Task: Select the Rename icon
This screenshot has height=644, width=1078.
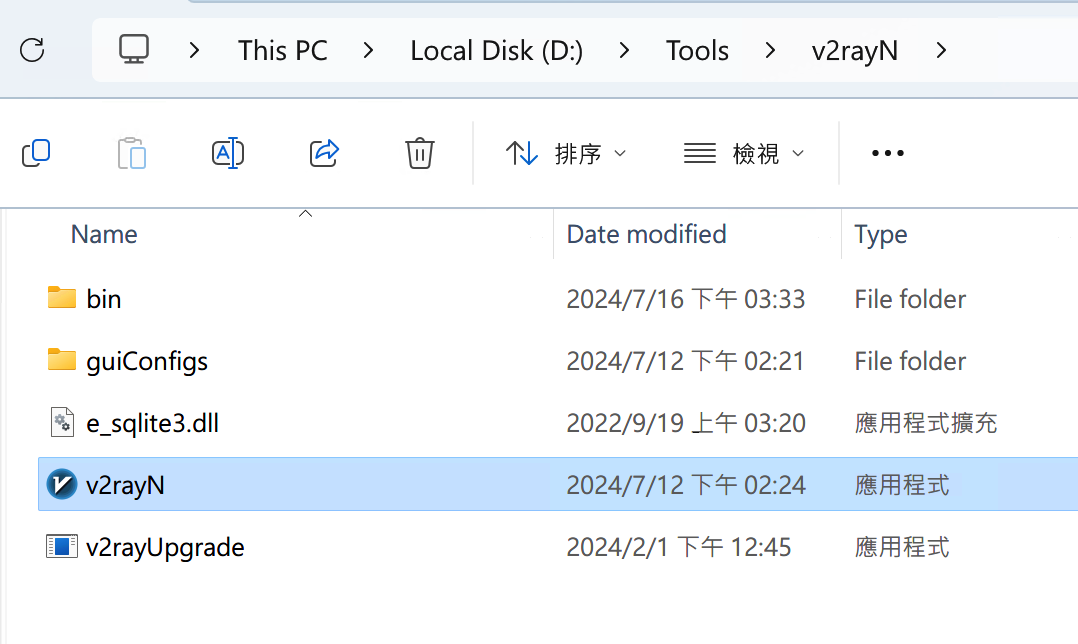Action: click(x=228, y=153)
